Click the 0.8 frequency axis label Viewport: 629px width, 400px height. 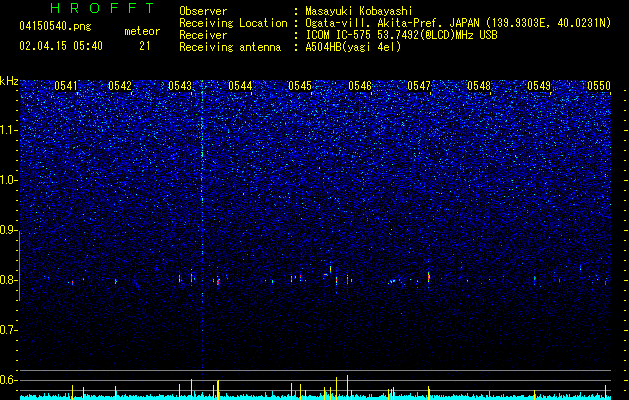click(8, 280)
